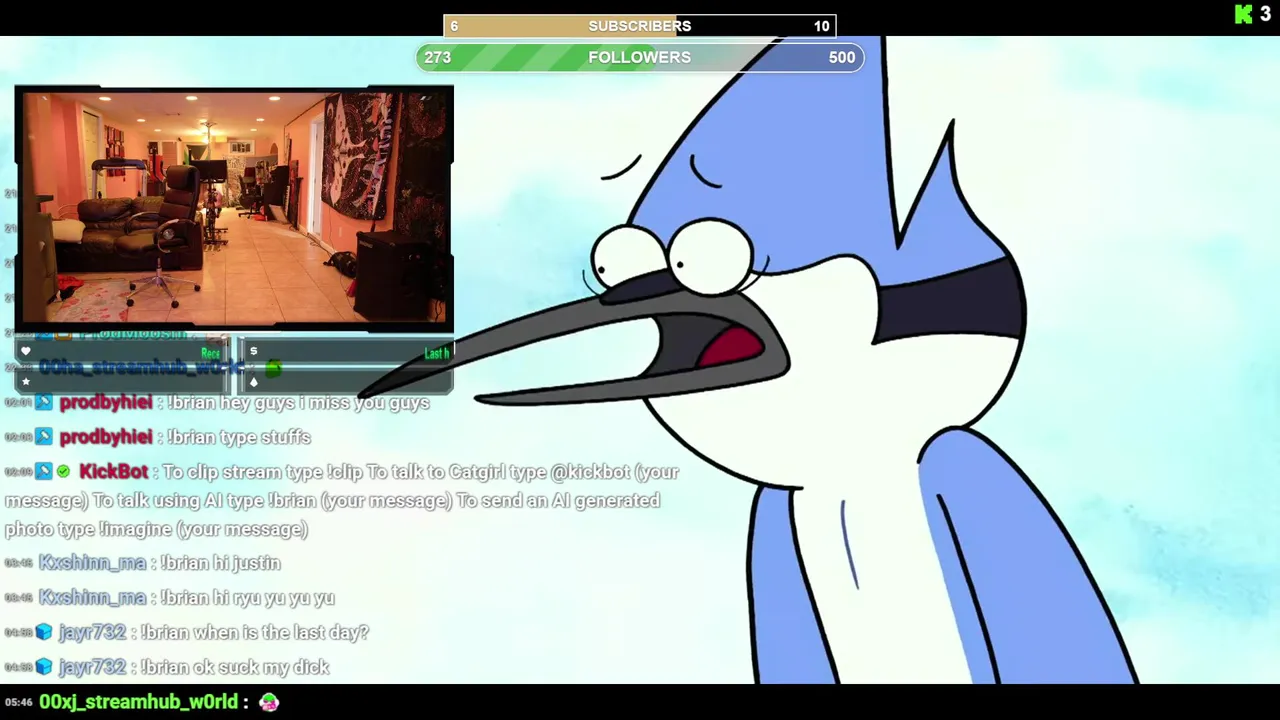Click the 05:46 timestamp in the bottom bar

[18, 703]
